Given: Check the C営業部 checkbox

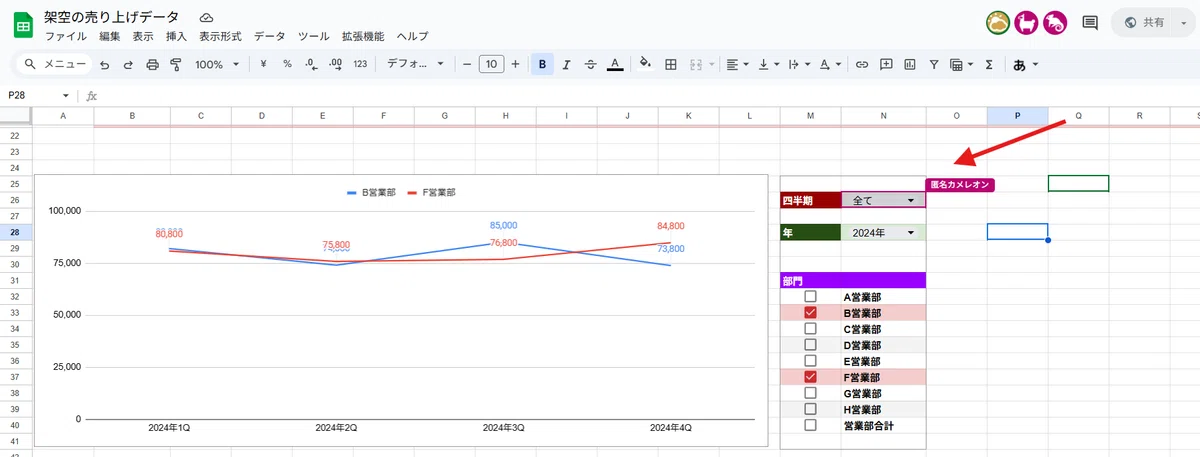Looking at the screenshot, I should (810, 329).
